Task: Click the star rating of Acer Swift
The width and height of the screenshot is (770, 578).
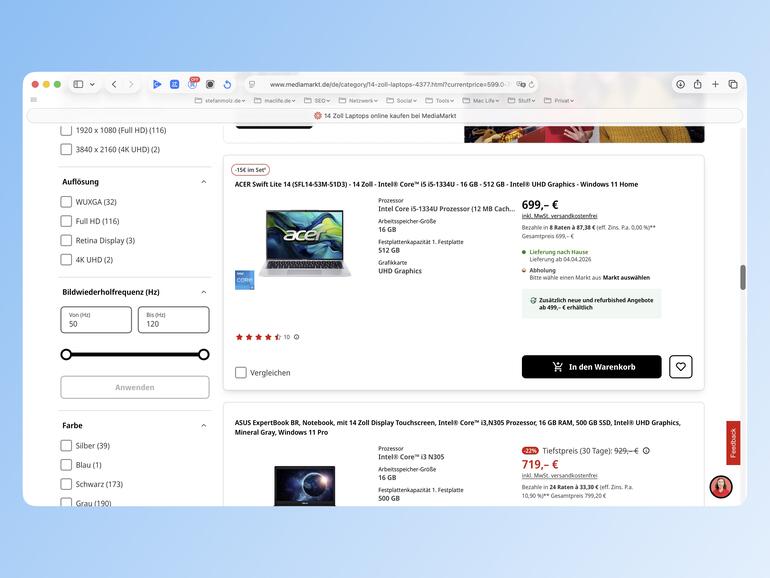Action: (x=258, y=337)
